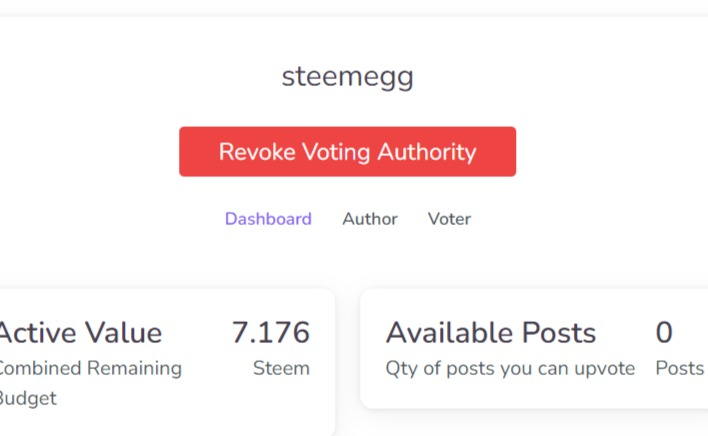
Task: Click the 0 available posts count
Action: [x=664, y=333]
